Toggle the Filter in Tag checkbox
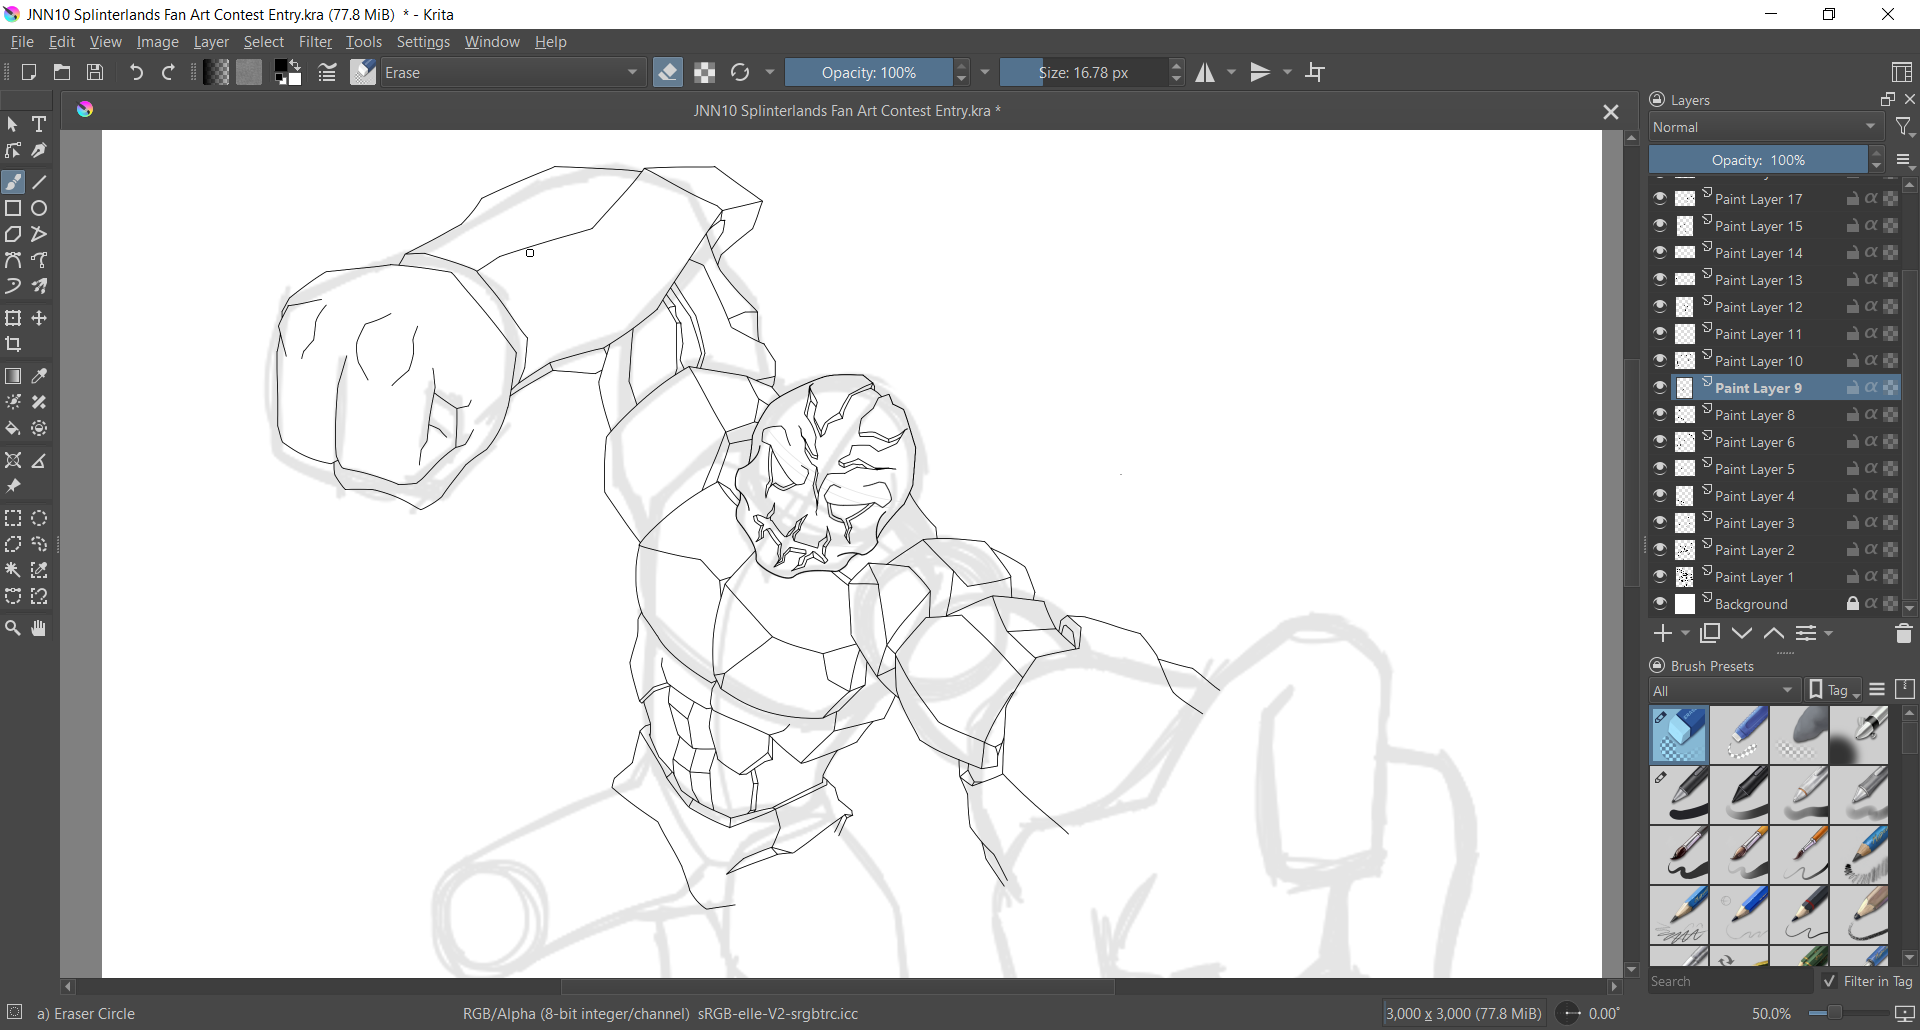 click(x=1830, y=982)
